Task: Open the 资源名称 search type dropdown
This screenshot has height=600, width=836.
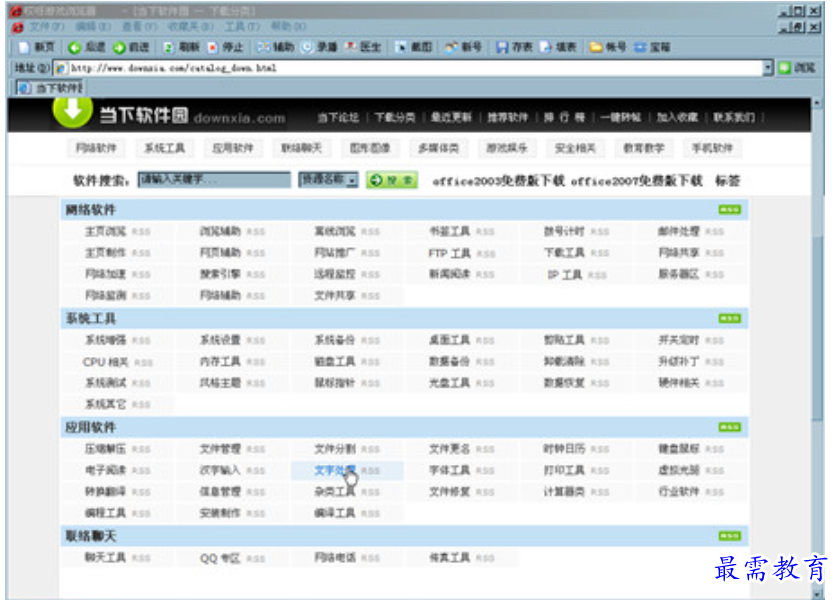Action: click(328, 180)
